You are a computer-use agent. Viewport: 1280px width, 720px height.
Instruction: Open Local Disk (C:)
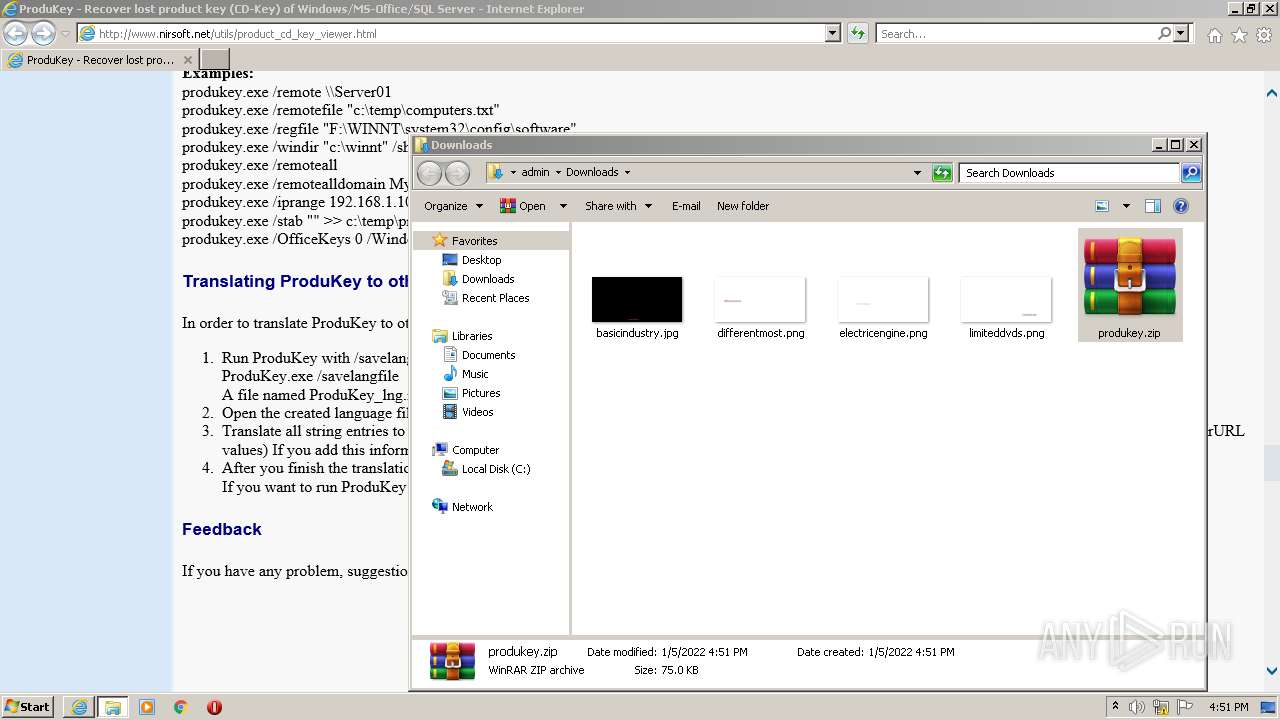495,469
